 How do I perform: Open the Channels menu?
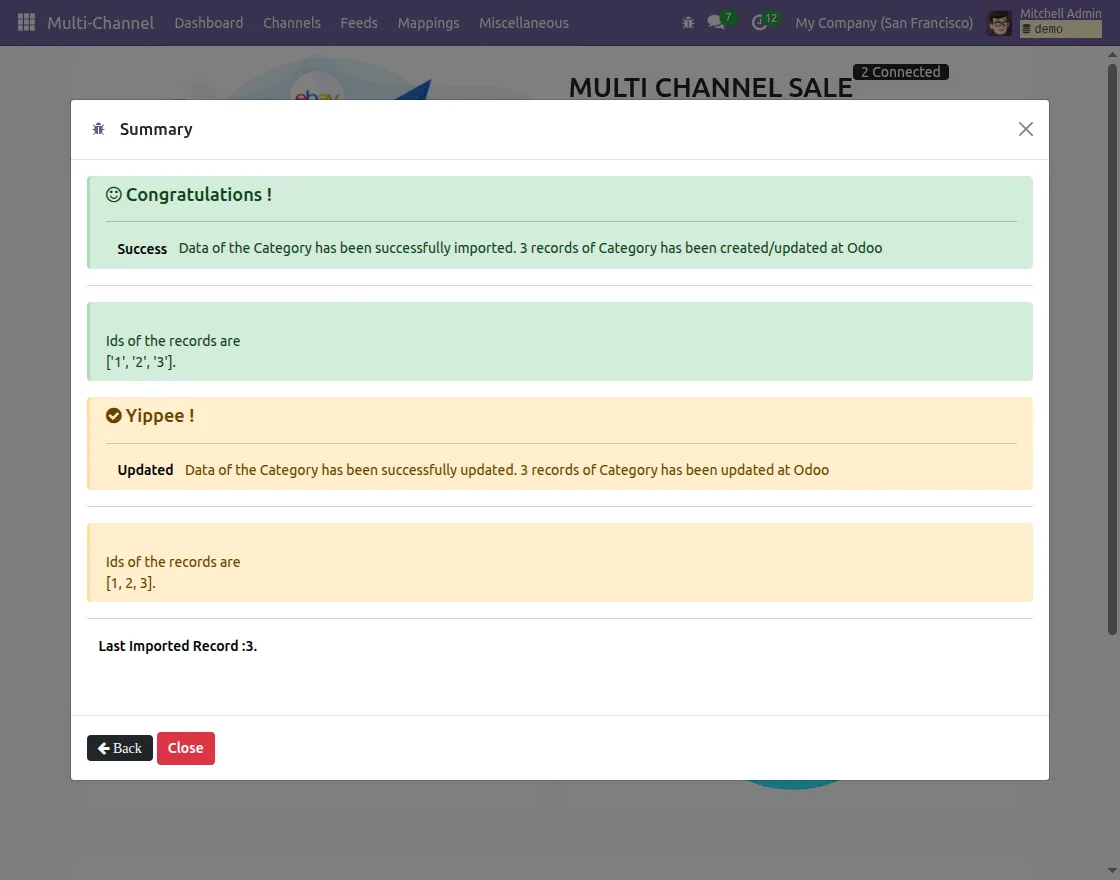pyautogui.click(x=291, y=23)
